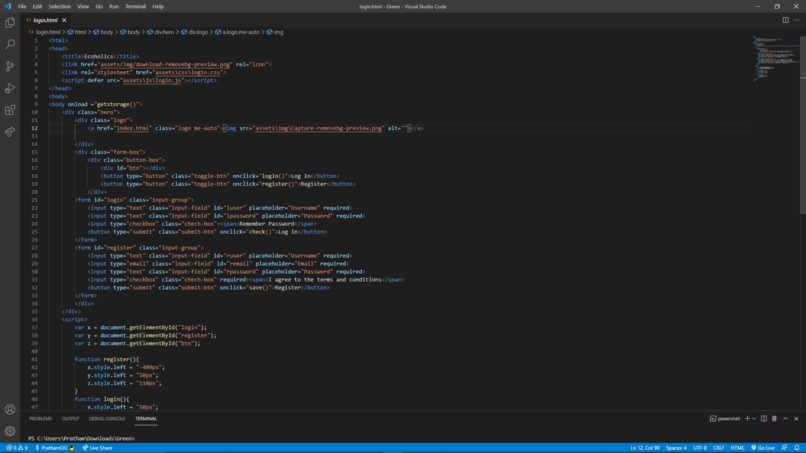Open the View menu
The height and width of the screenshot is (453, 806).
pos(83,7)
